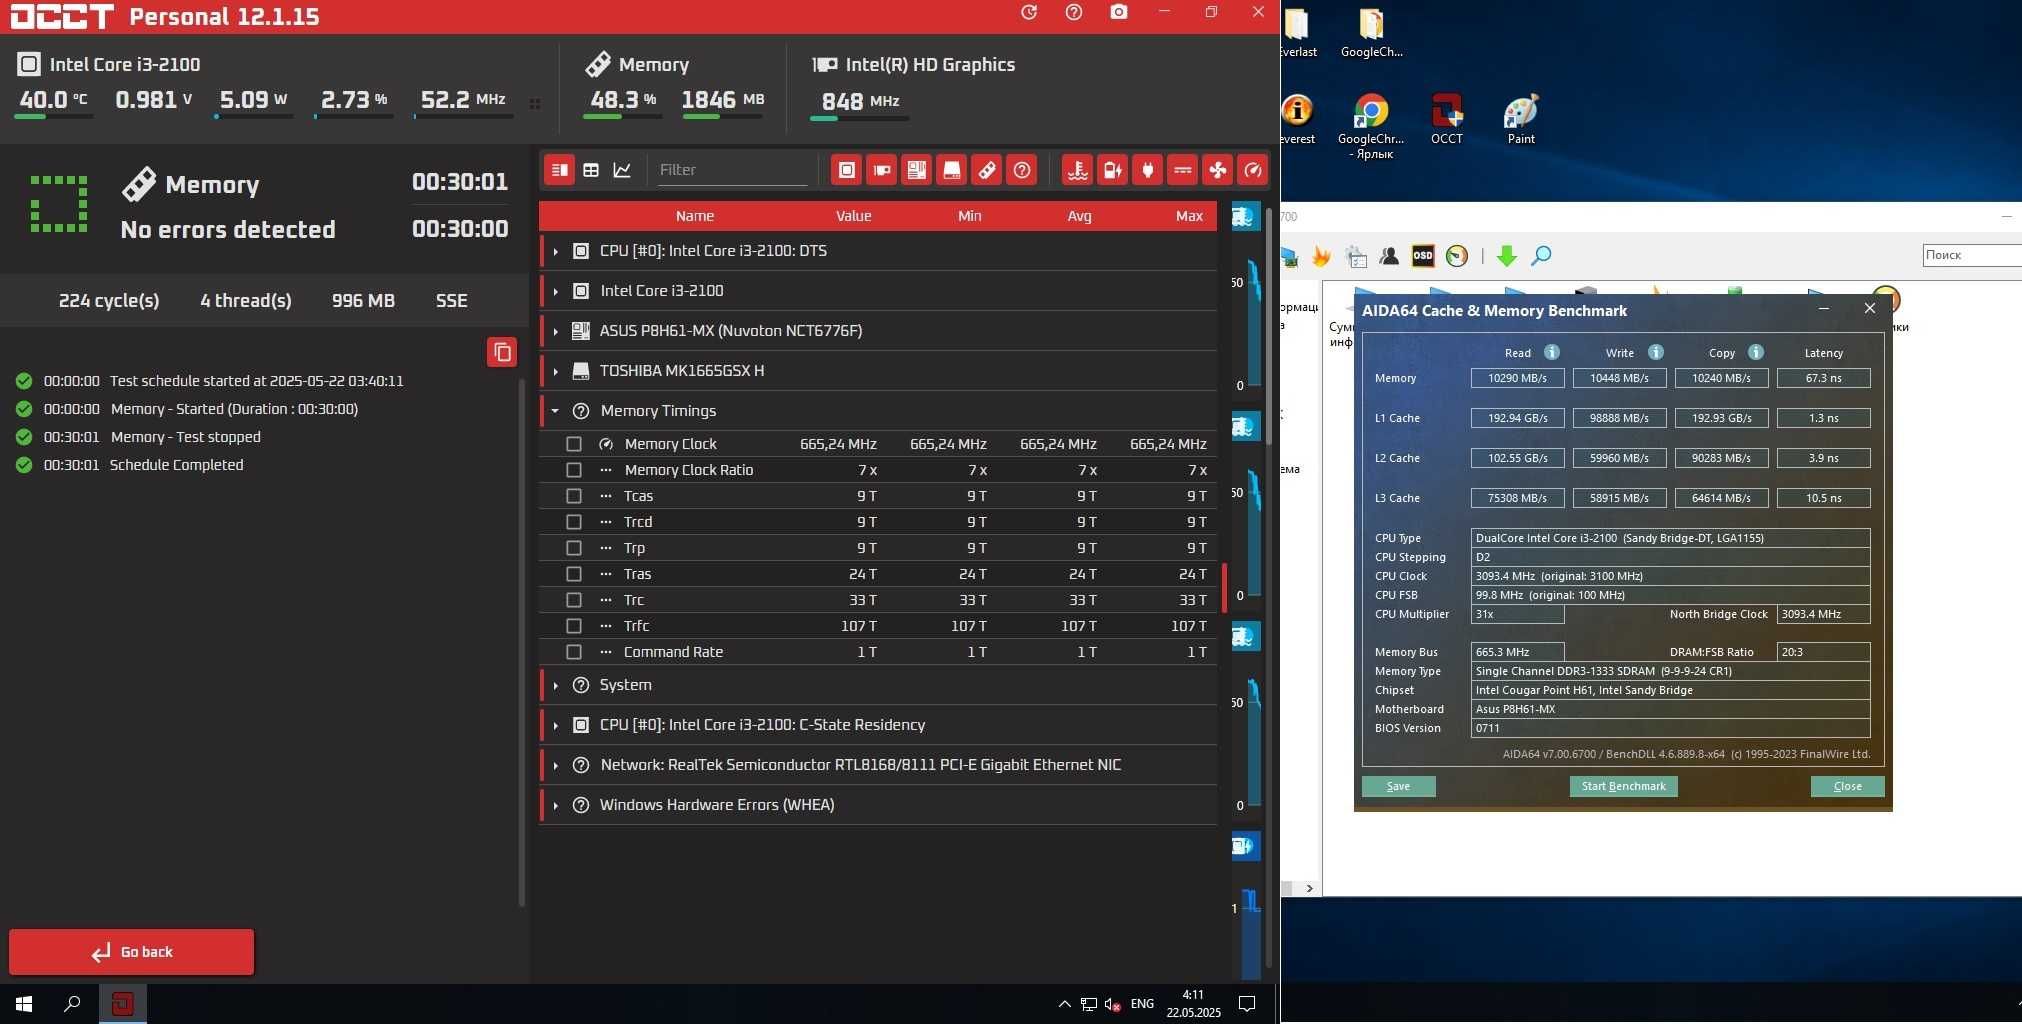Toggle gauge usage filter icon
This screenshot has width=2022, height=1024.
coord(1252,170)
